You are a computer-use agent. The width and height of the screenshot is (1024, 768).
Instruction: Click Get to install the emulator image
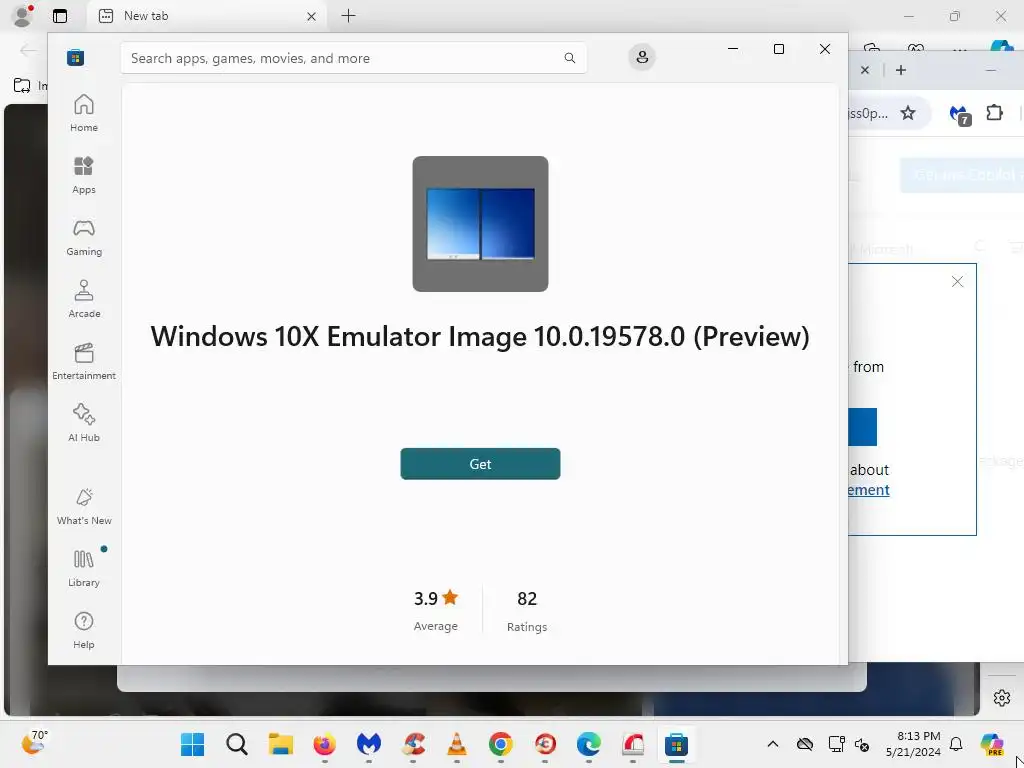click(x=480, y=464)
